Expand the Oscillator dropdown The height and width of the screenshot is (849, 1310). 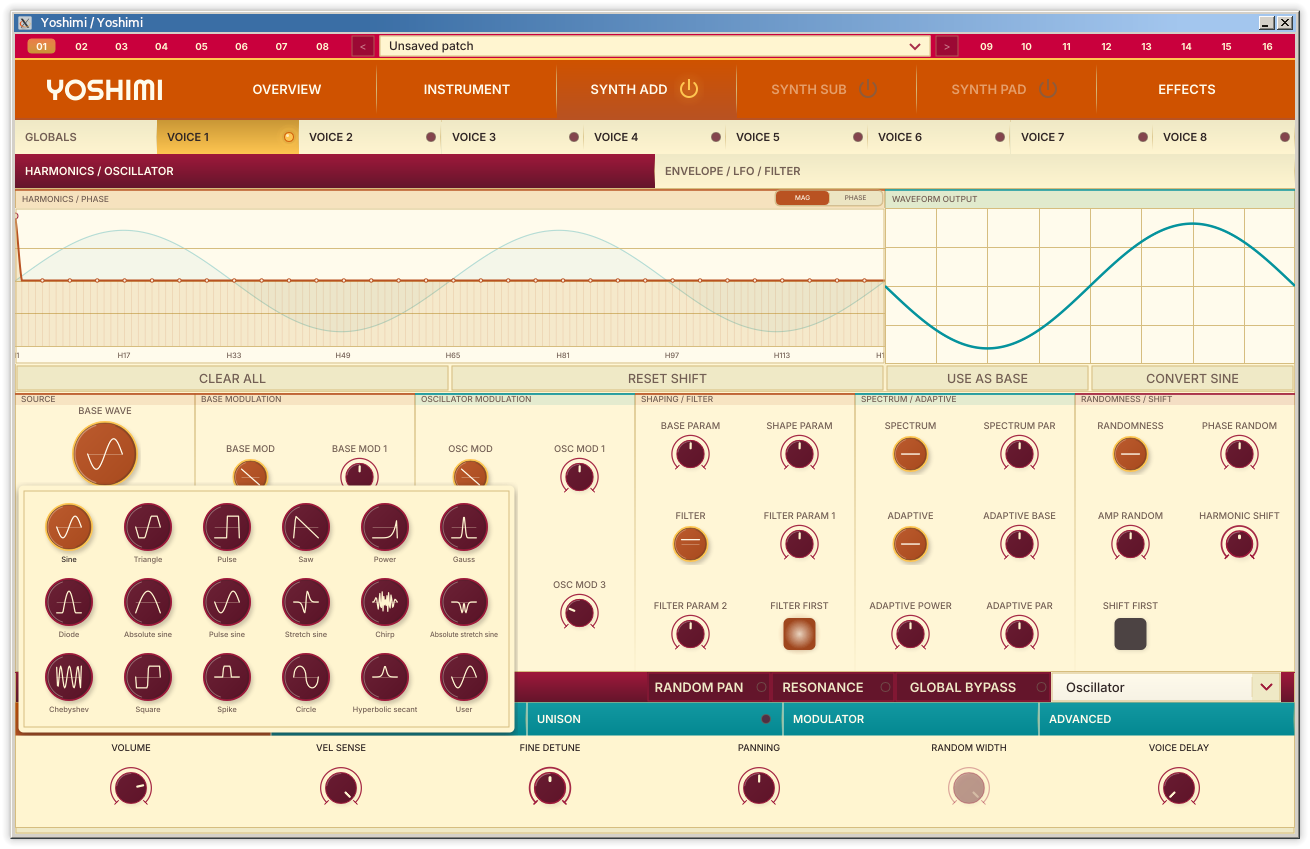click(x=1166, y=687)
